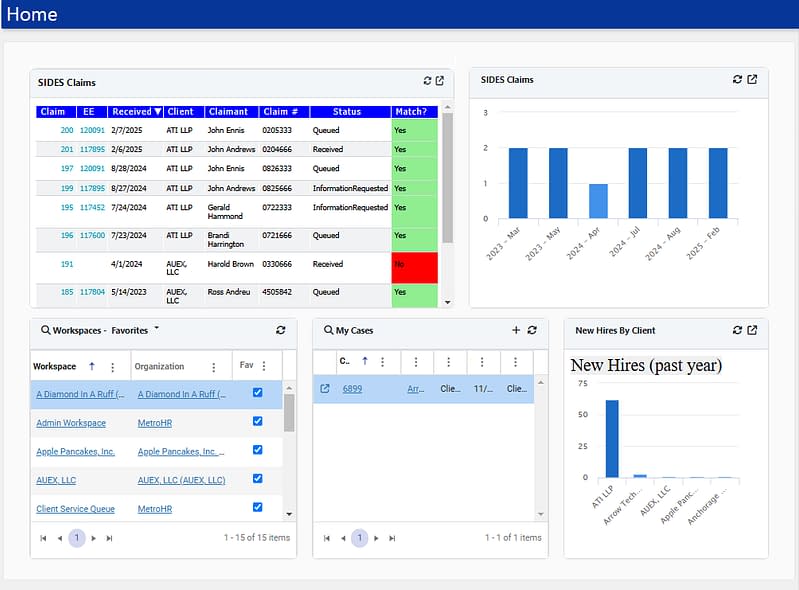Image resolution: width=799 pixels, height=590 pixels.
Task: Add a new case in My Cases
Action: click(516, 330)
